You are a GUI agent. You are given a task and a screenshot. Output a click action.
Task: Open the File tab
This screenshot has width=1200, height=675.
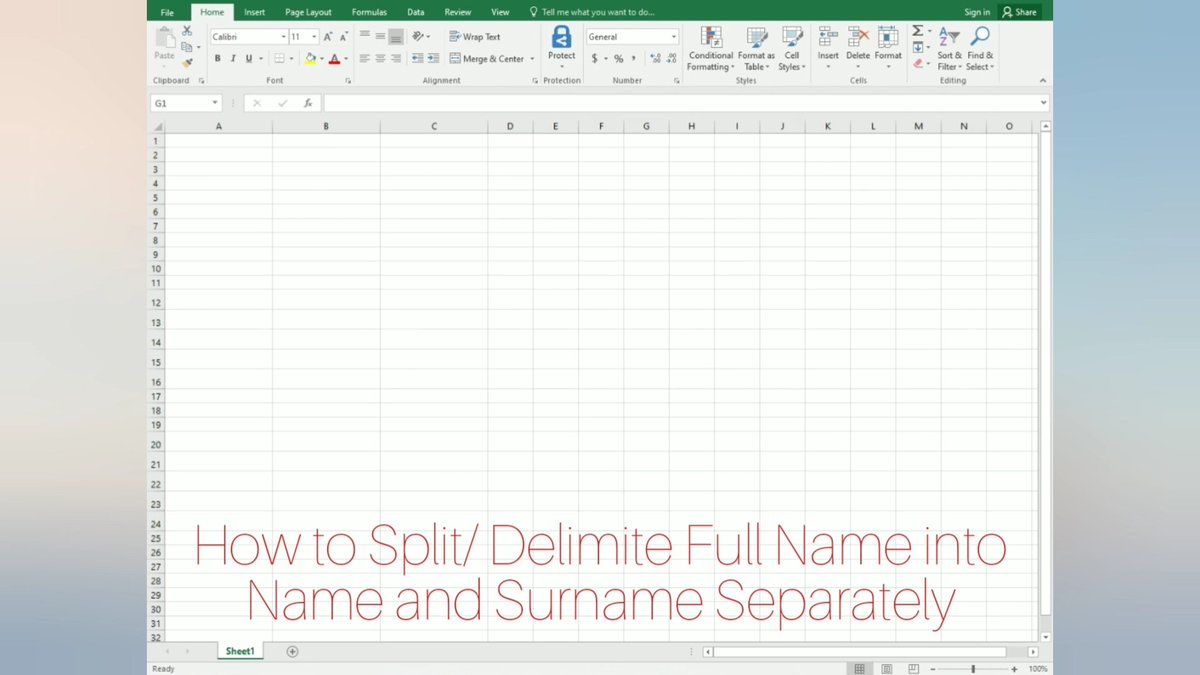[167, 12]
